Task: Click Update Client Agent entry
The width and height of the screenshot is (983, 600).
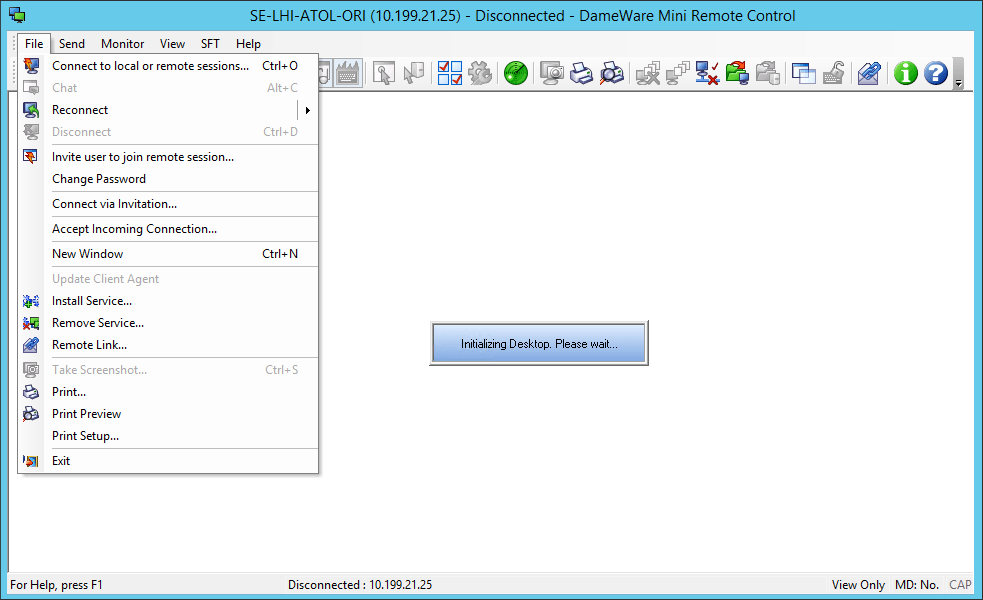Action: 169,279
